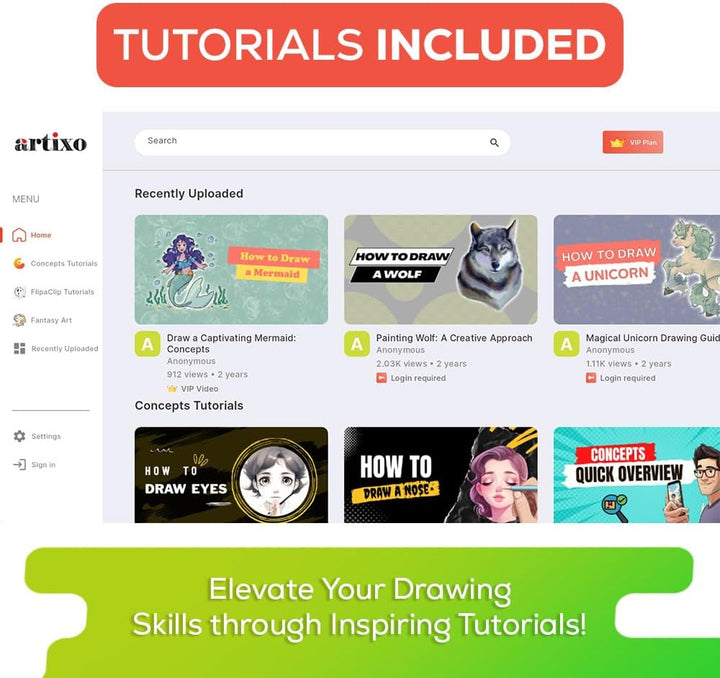The image size is (720, 678).
Task: Select the FlipaClip Tutorials sidebar icon
Action: click(x=19, y=292)
